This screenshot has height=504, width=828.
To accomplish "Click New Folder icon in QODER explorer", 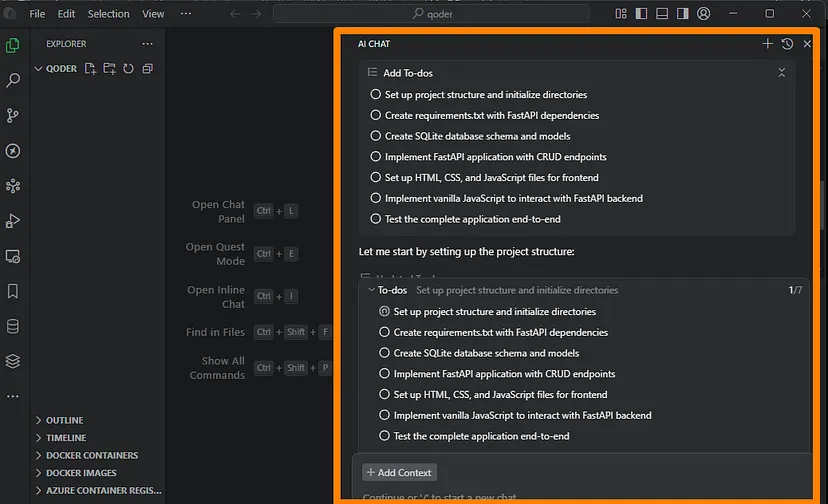I will coord(109,69).
